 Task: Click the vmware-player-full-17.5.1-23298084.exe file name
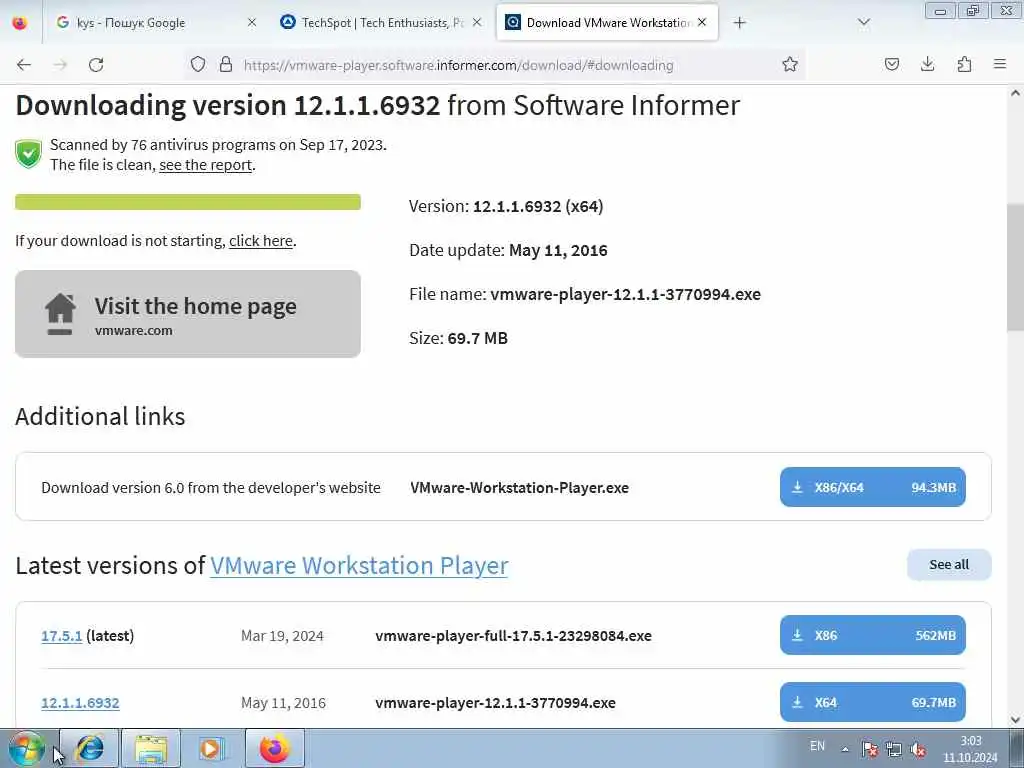click(513, 636)
